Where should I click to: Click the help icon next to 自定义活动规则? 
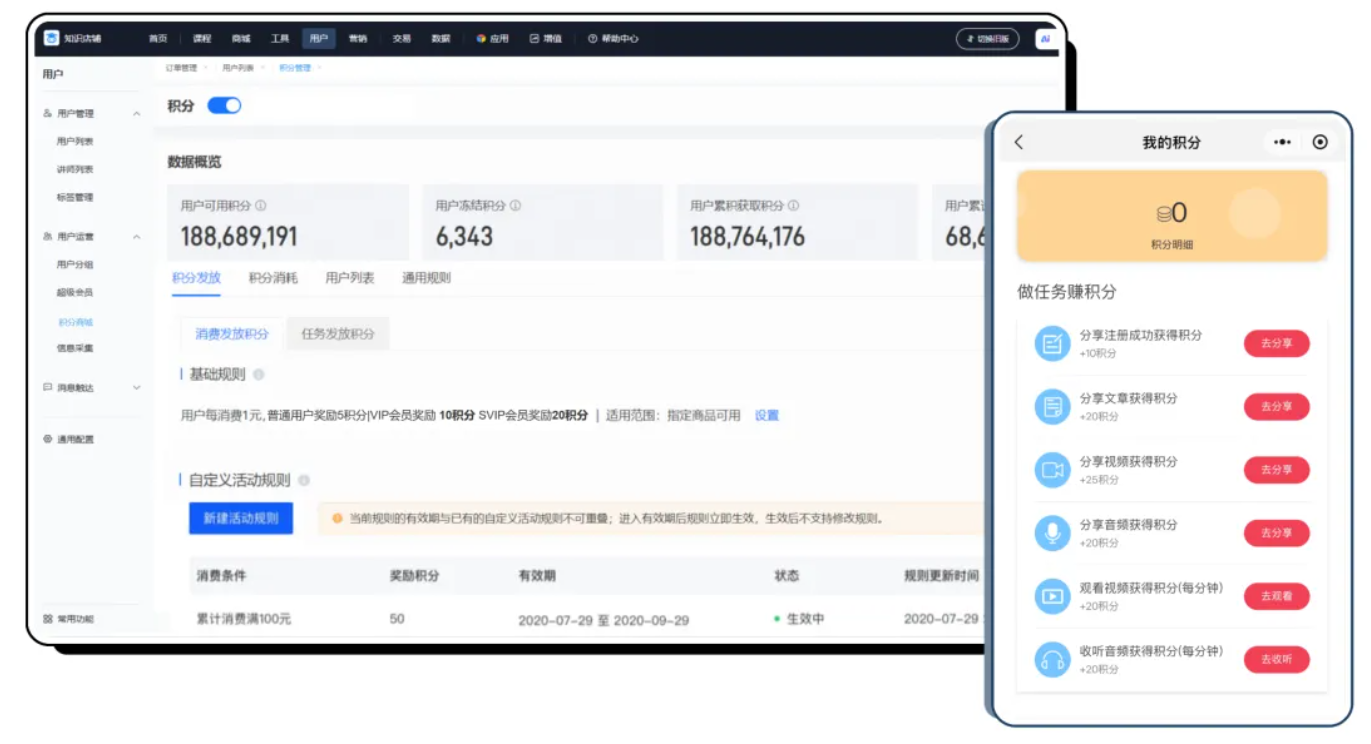304,481
